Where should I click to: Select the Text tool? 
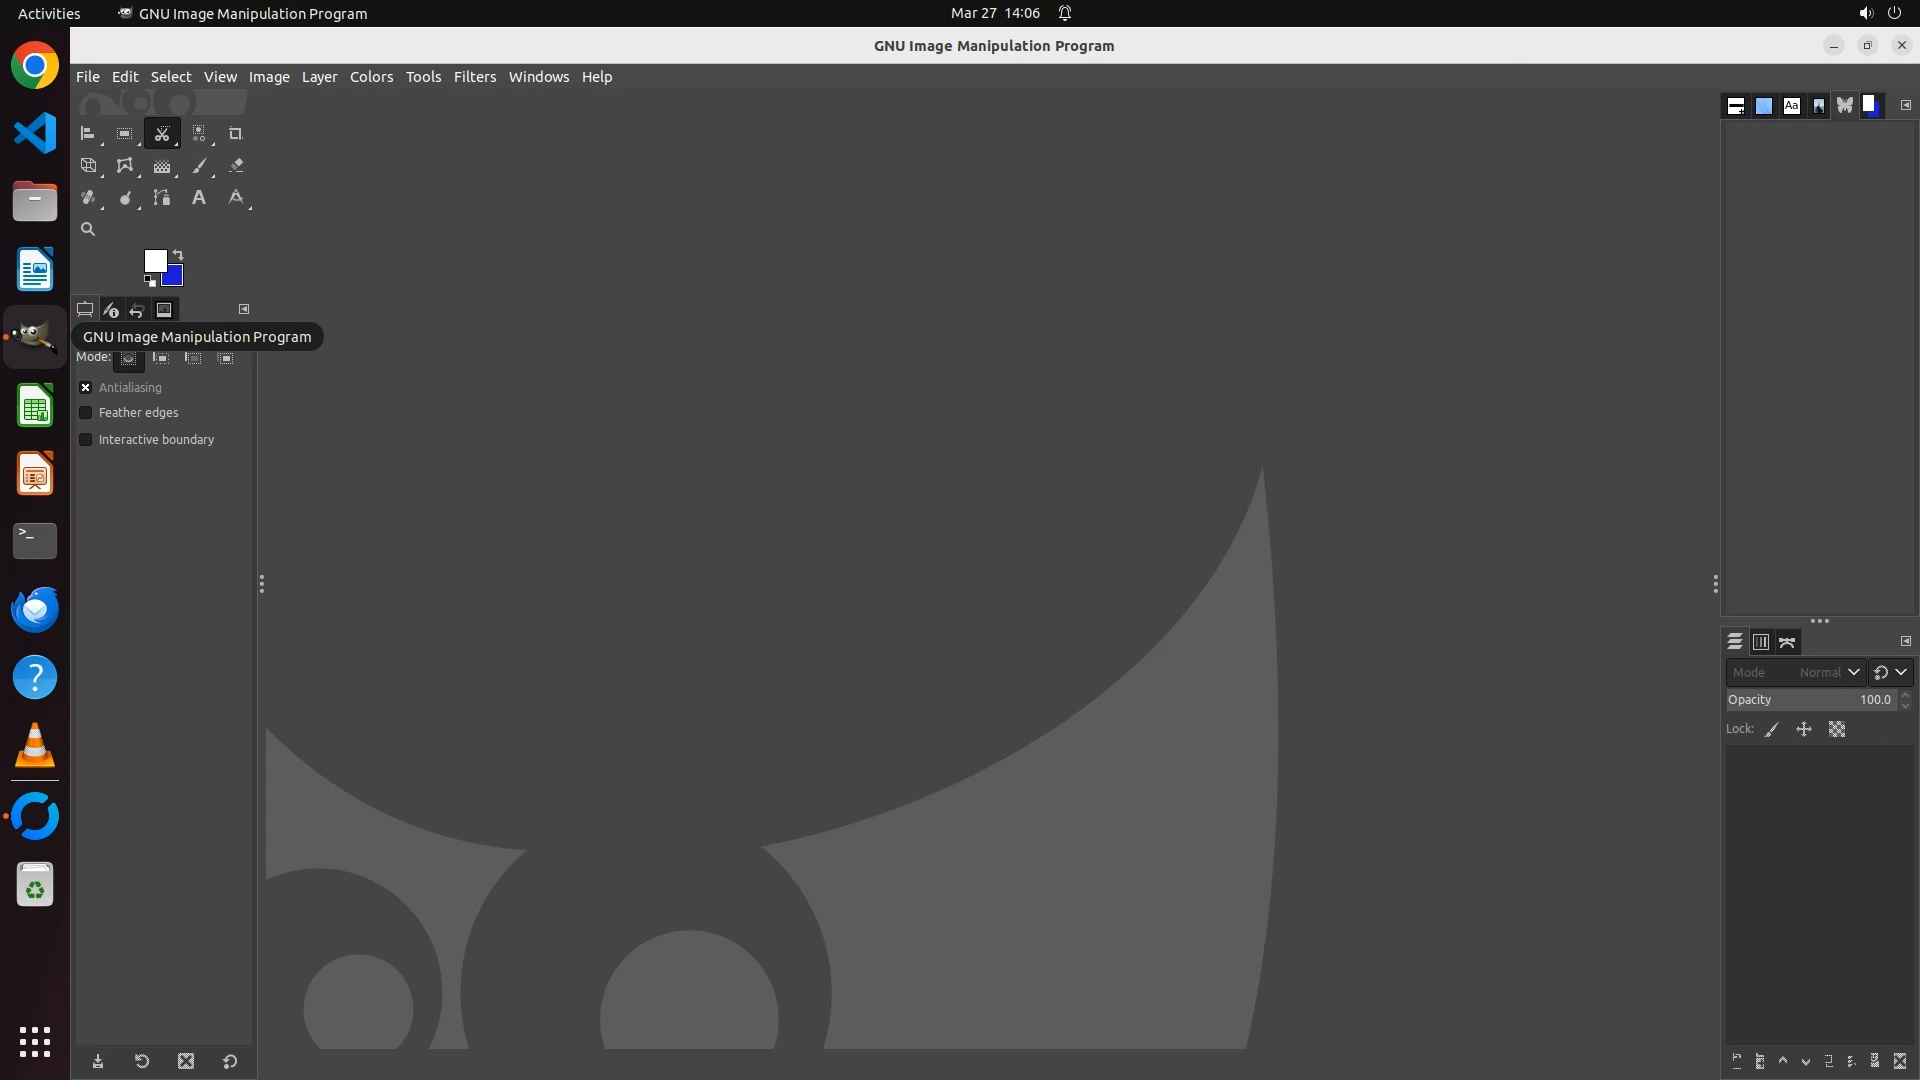click(x=199, y=198)
